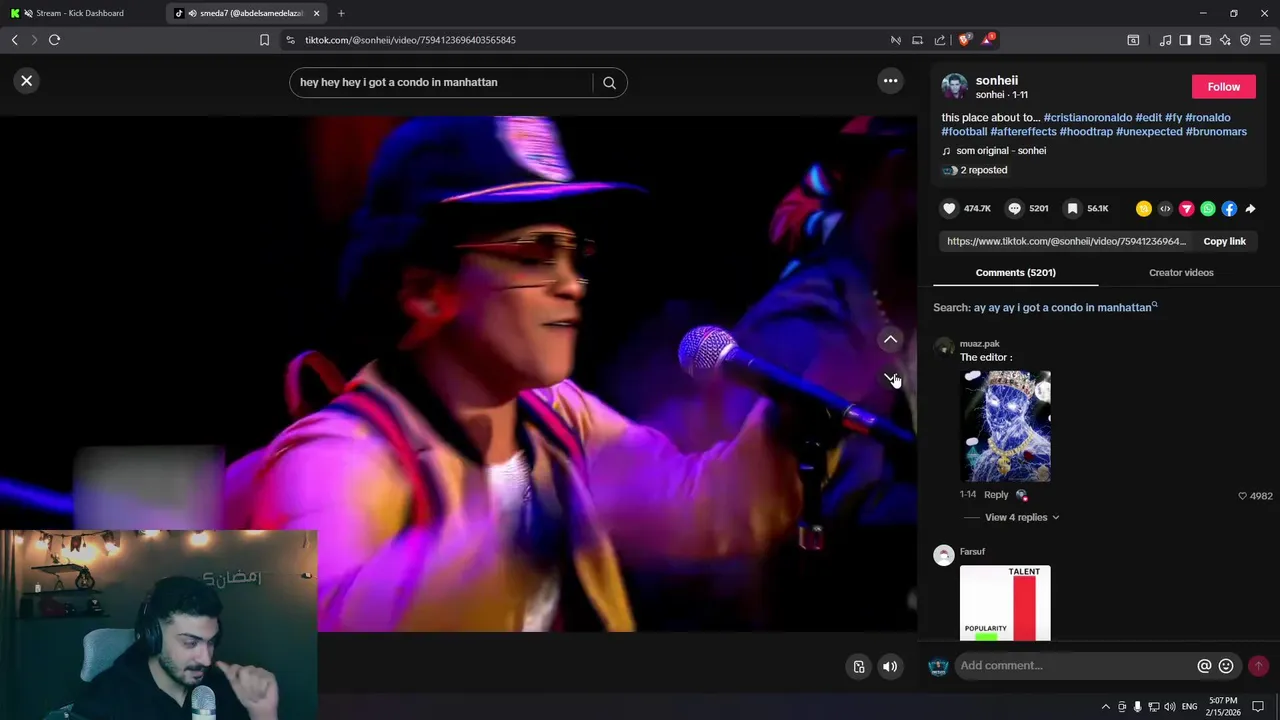Like the video with heart icon

click(949, 208)
